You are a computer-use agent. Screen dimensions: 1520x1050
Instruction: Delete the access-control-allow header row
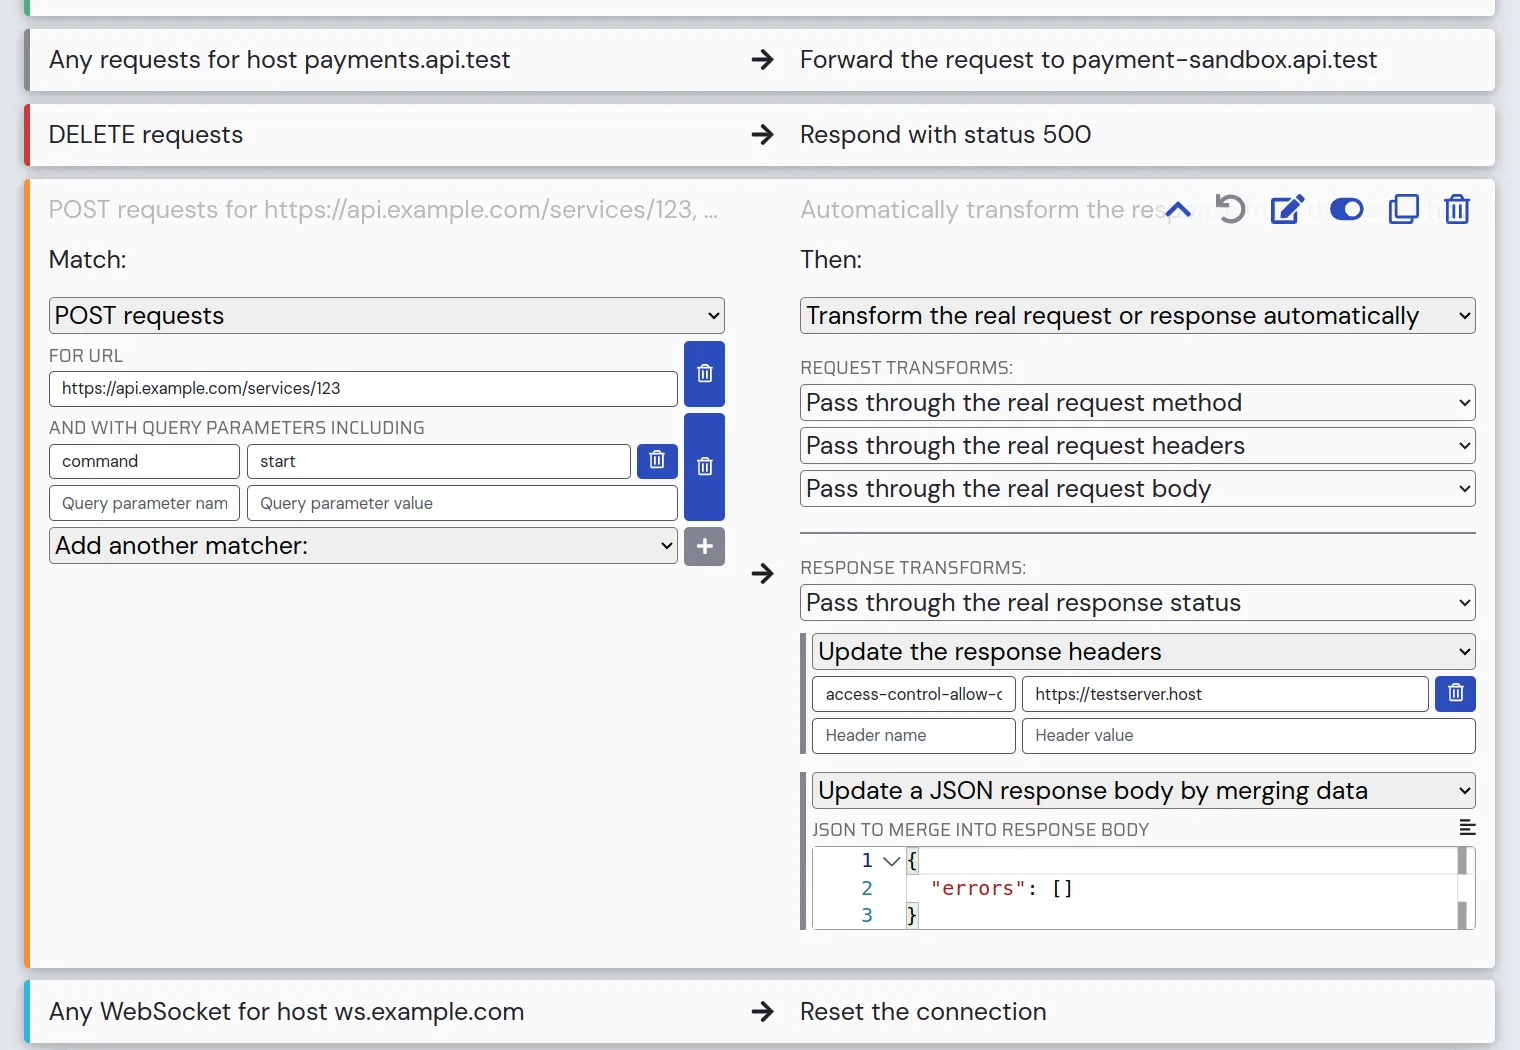click(1455, 694)
